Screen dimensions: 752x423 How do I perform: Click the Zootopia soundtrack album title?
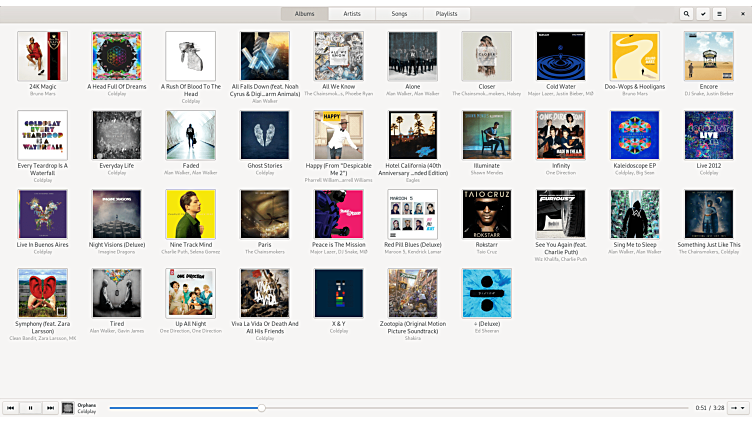tap(413, 327)
